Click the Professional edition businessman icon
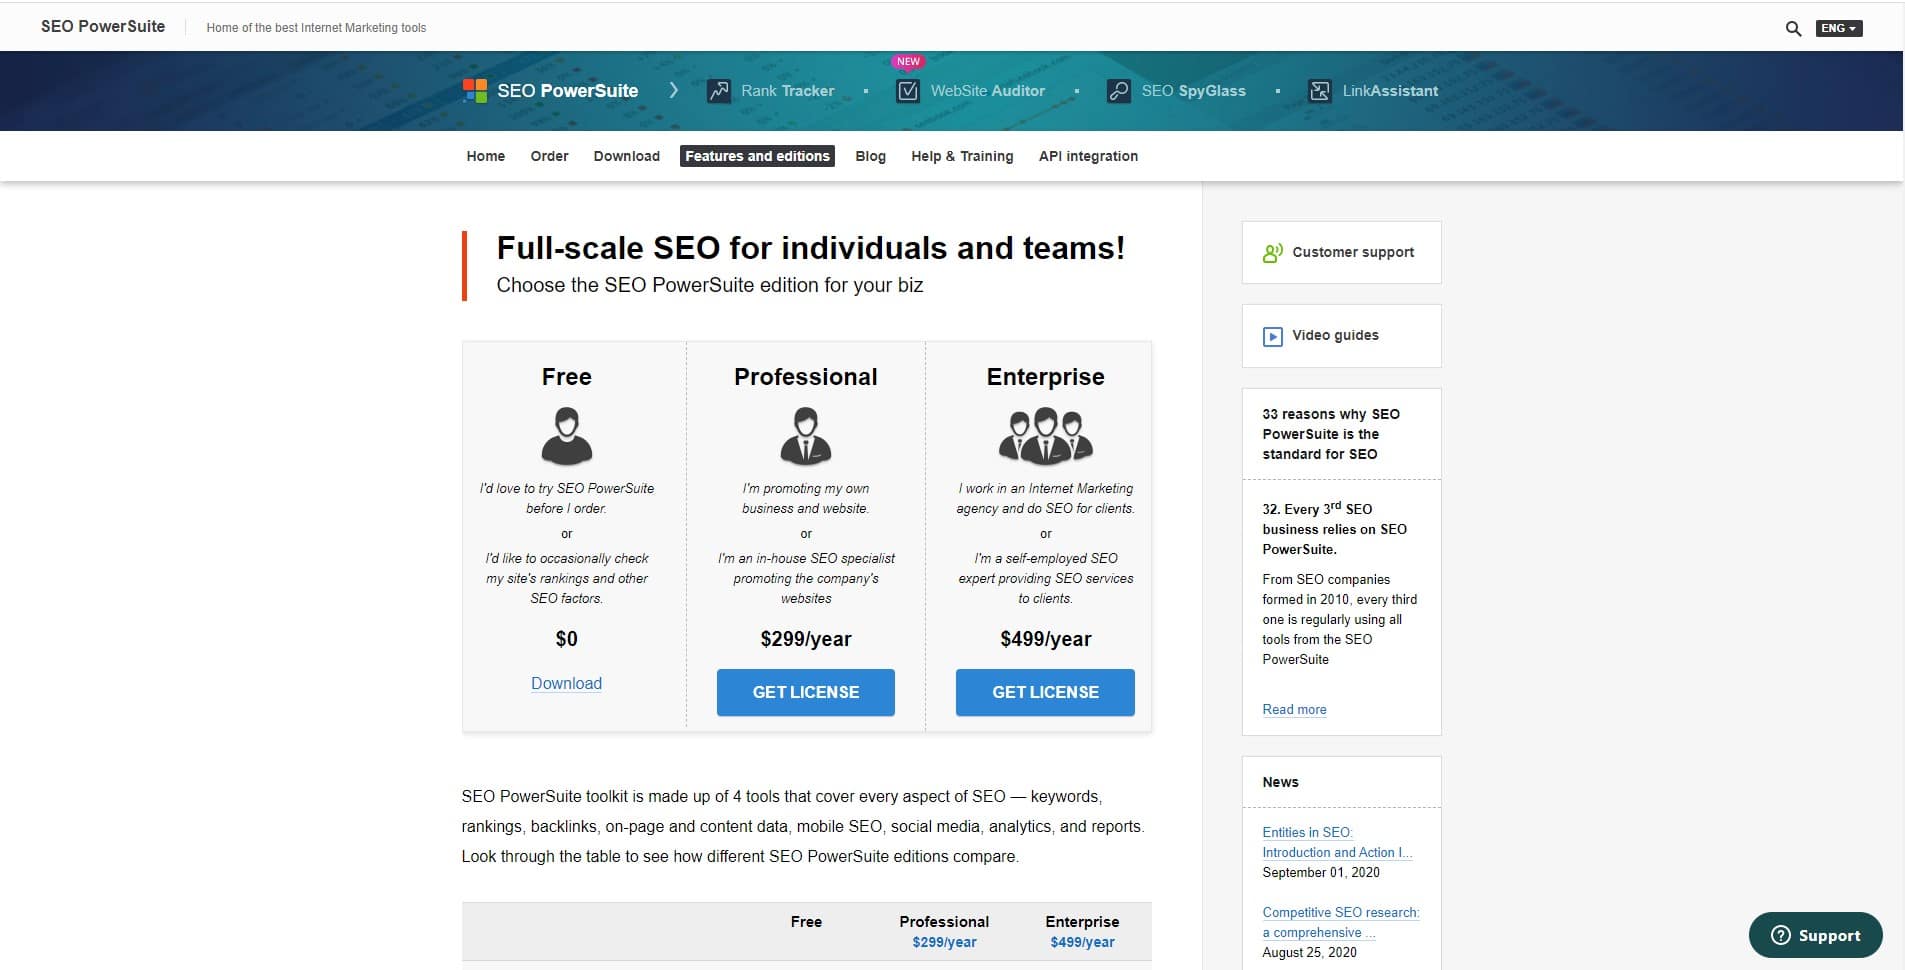Image resolution: width=1905 pixels, height=970 pixels. 806,436
